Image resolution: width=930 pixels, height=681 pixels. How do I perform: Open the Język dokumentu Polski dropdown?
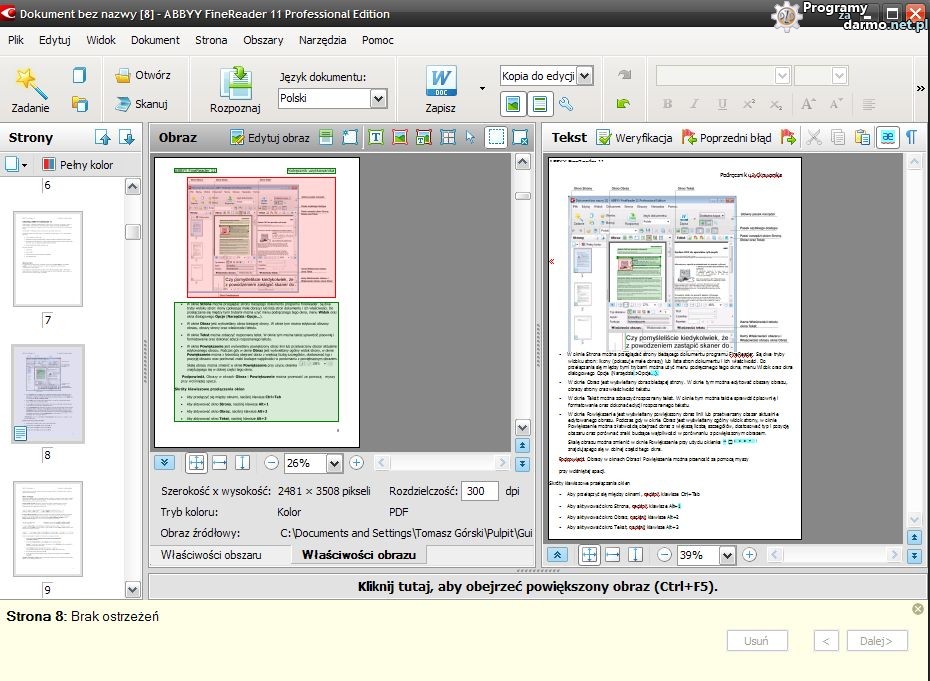[x=378, y=98]
